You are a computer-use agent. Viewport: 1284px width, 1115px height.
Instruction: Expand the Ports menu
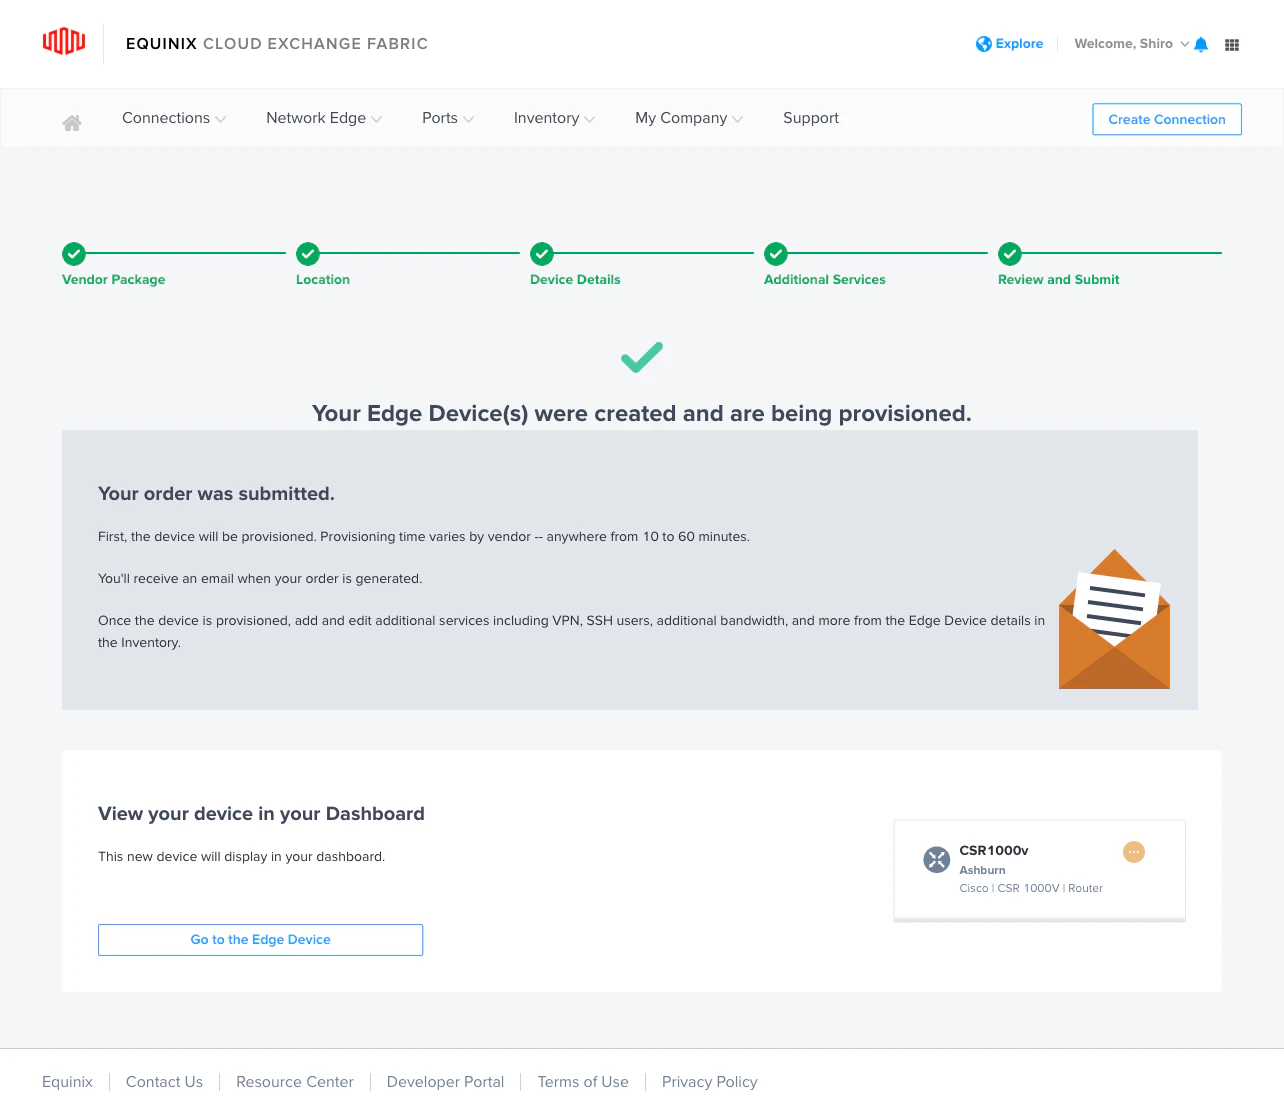click(x=448, y=118)
